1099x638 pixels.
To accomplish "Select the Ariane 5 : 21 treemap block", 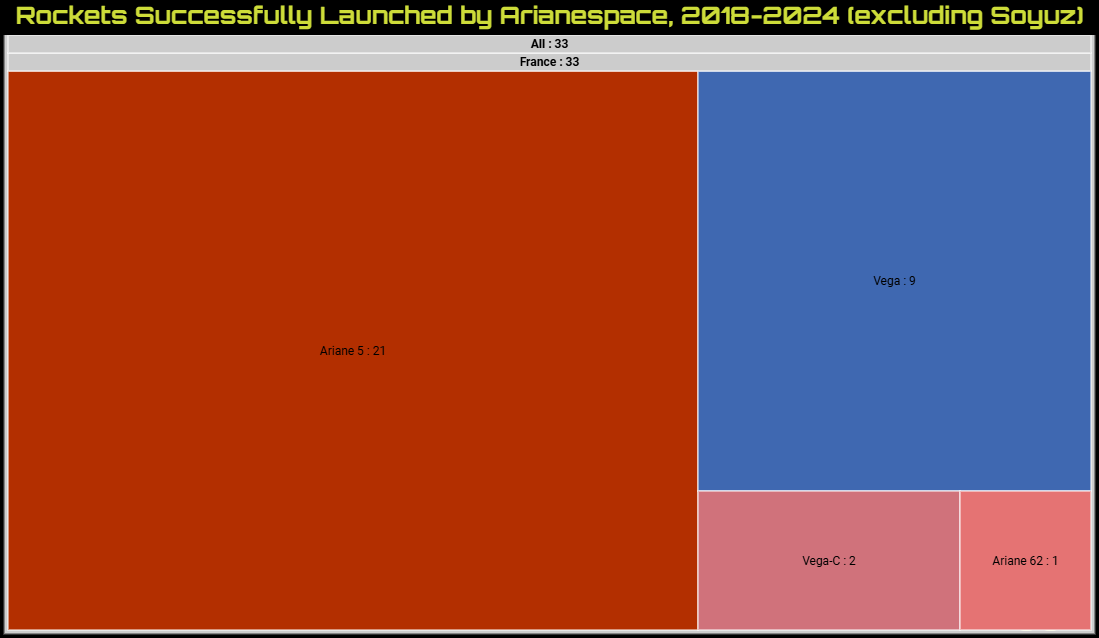I will point(353,351).
